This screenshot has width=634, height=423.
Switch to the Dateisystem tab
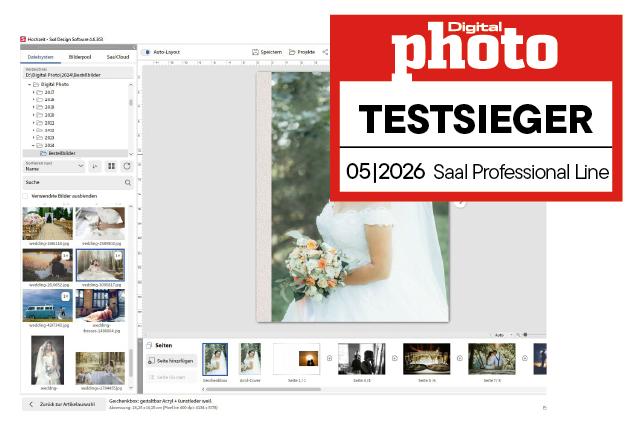tap(40, 57)
